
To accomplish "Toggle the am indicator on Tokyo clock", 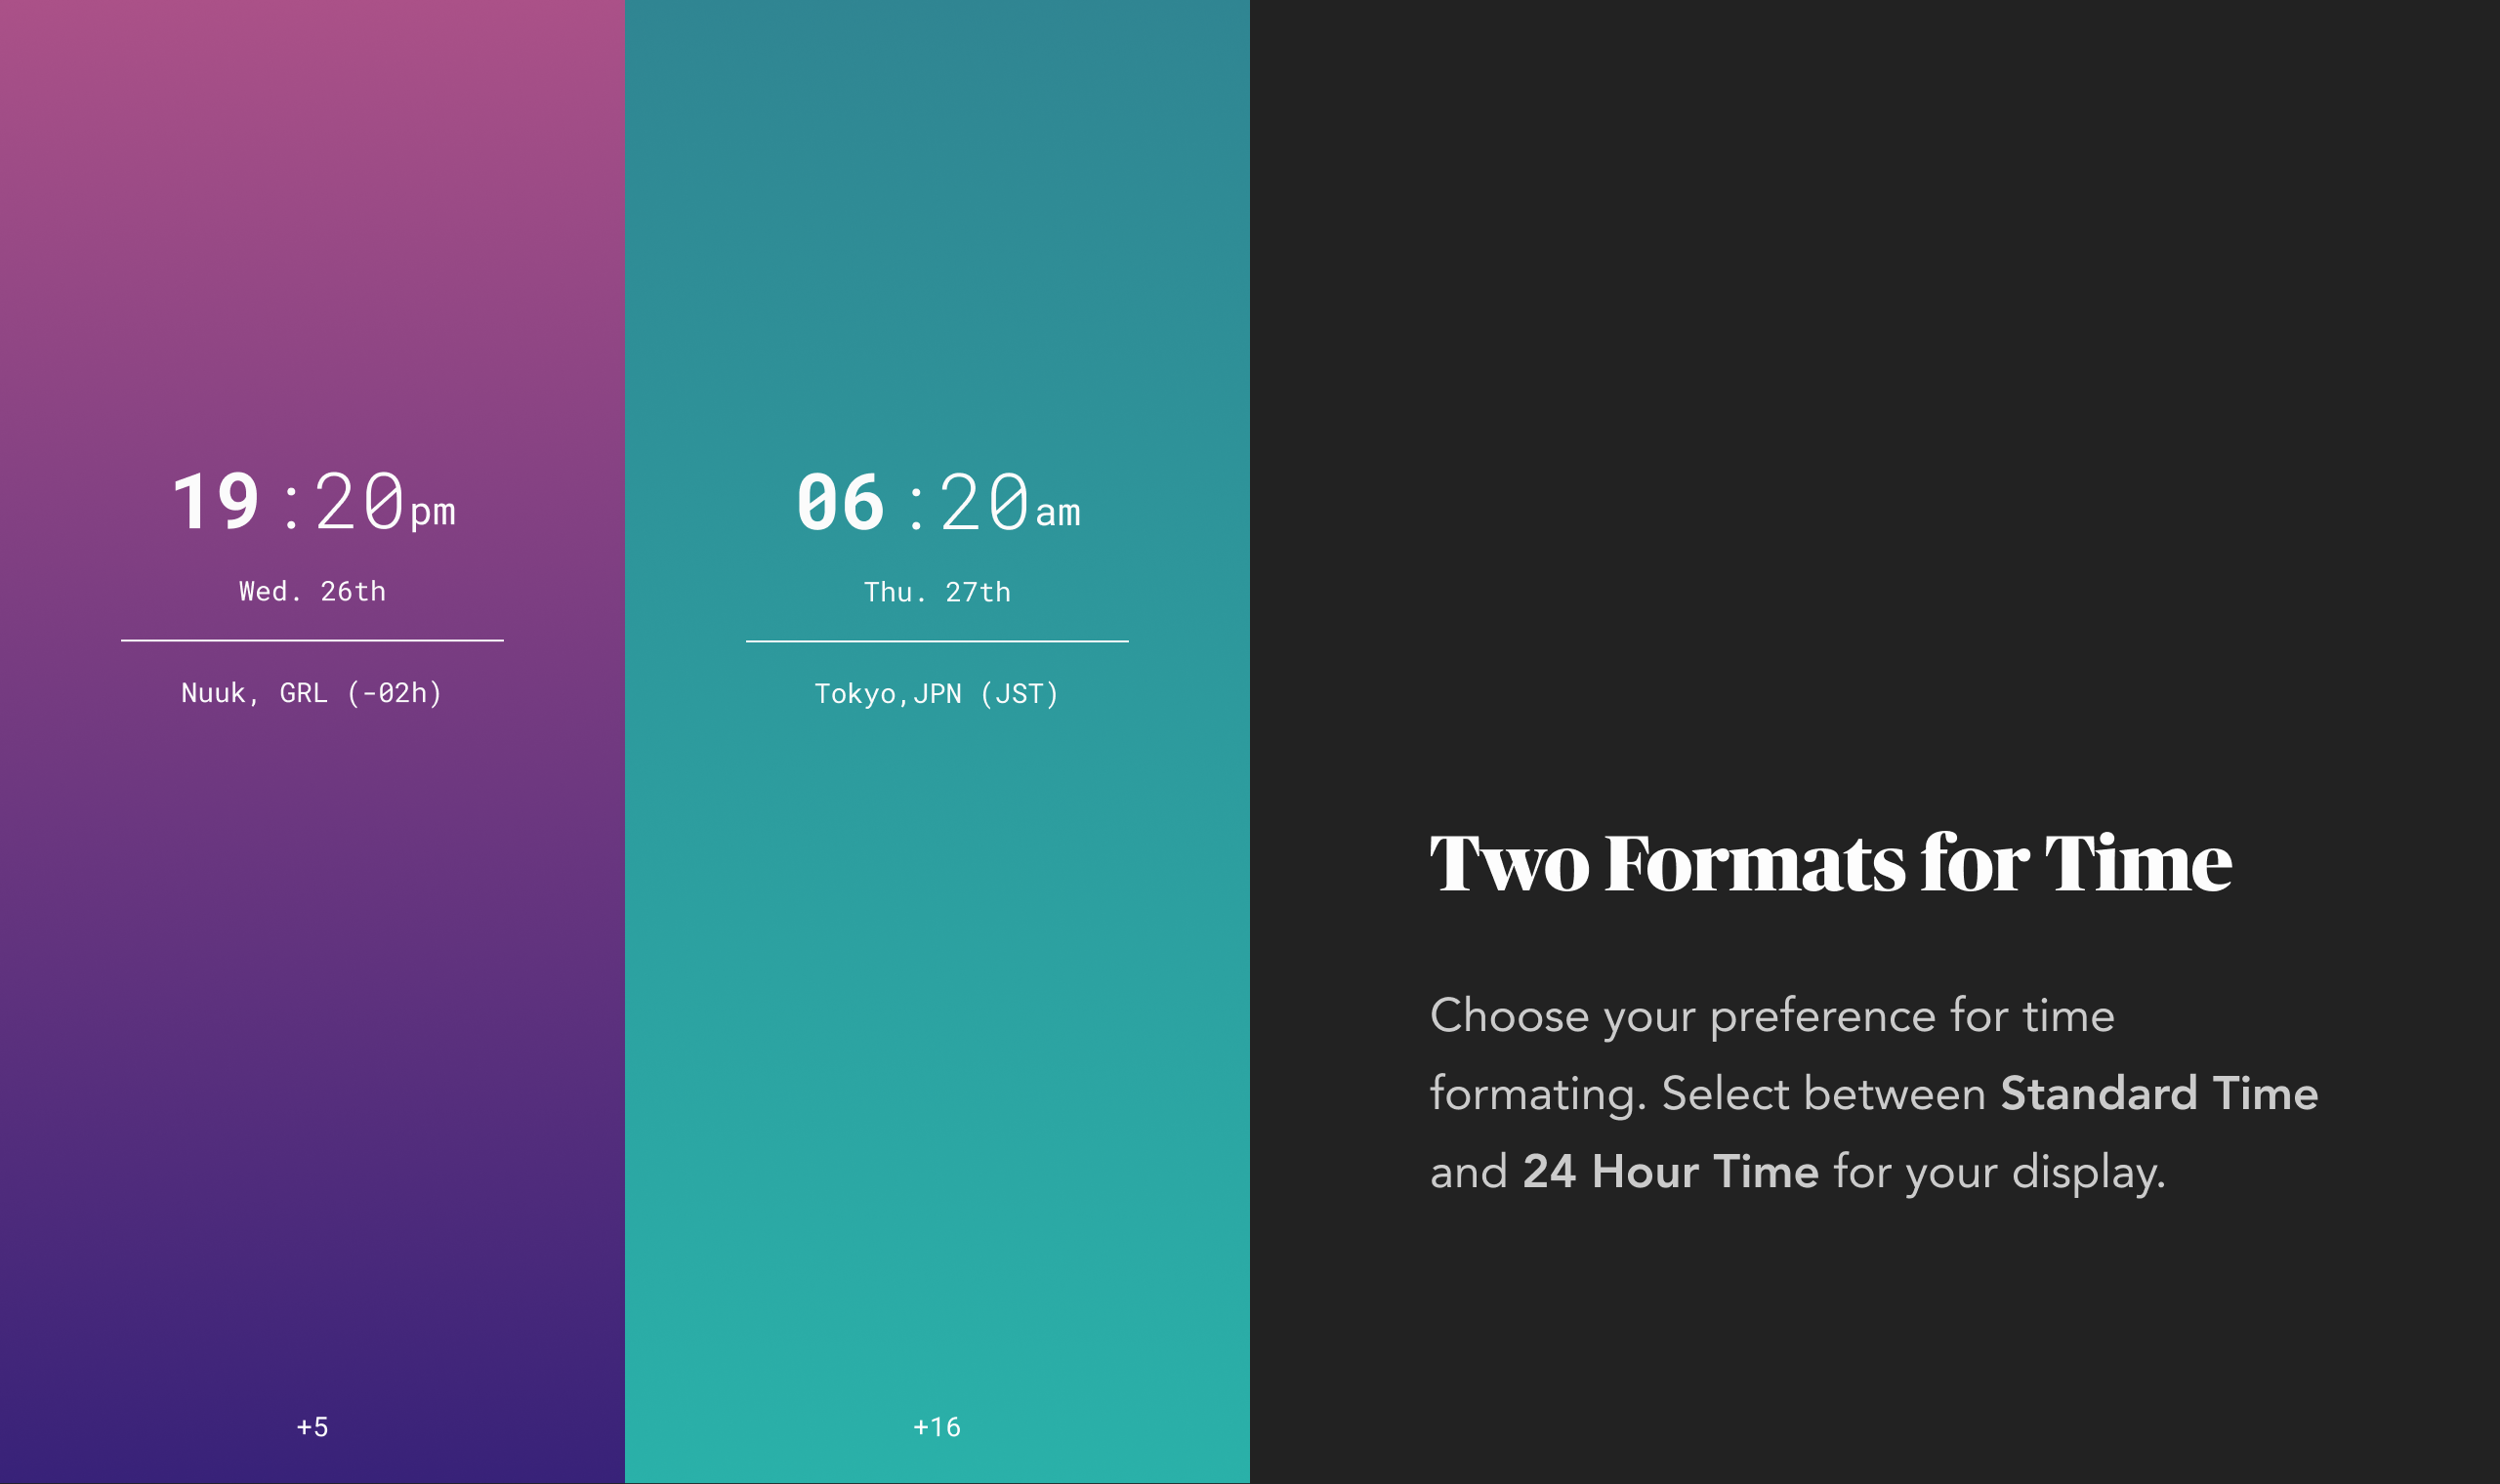I will point(1058,513).
